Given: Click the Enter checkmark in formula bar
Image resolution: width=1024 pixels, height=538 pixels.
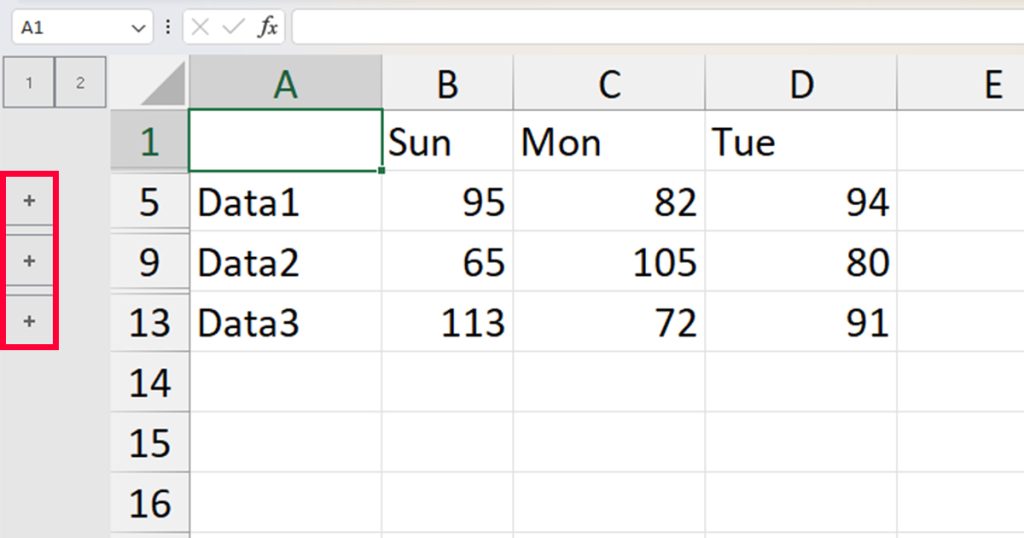Looking at the screenshot, I should (x=233, y=27).
